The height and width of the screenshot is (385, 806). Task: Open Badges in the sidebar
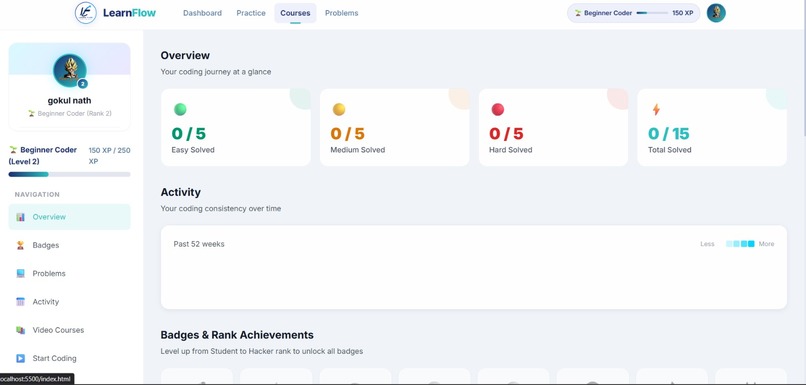click(69, 245)
